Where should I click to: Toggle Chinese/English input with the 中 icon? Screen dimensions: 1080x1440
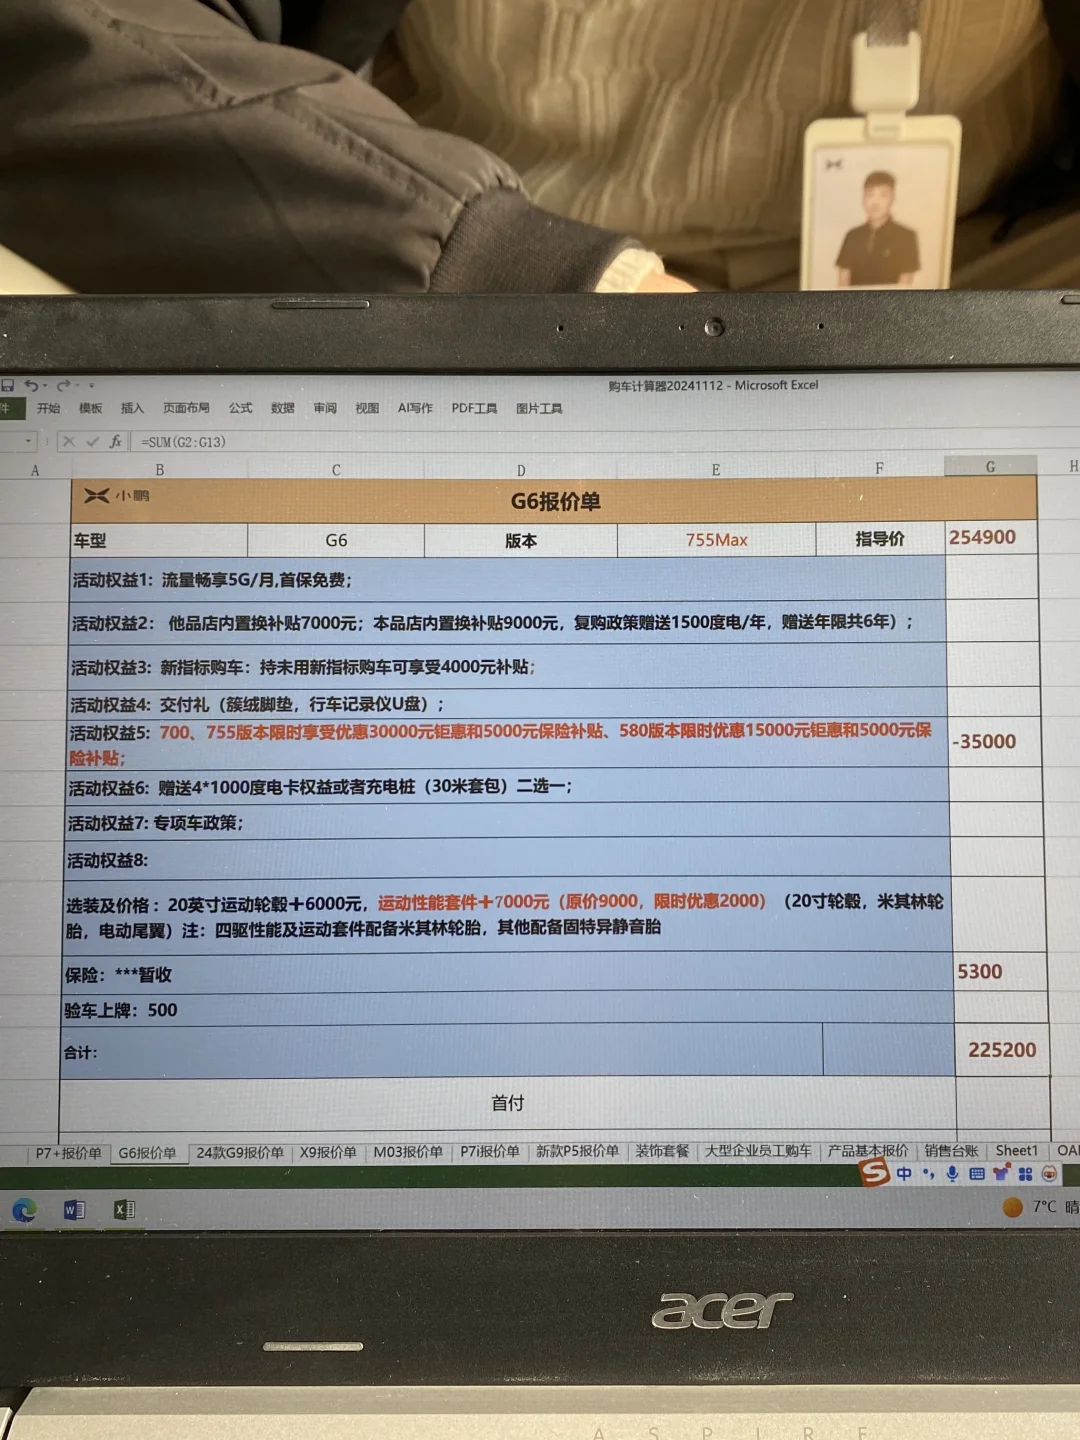tap(904, 1172)
